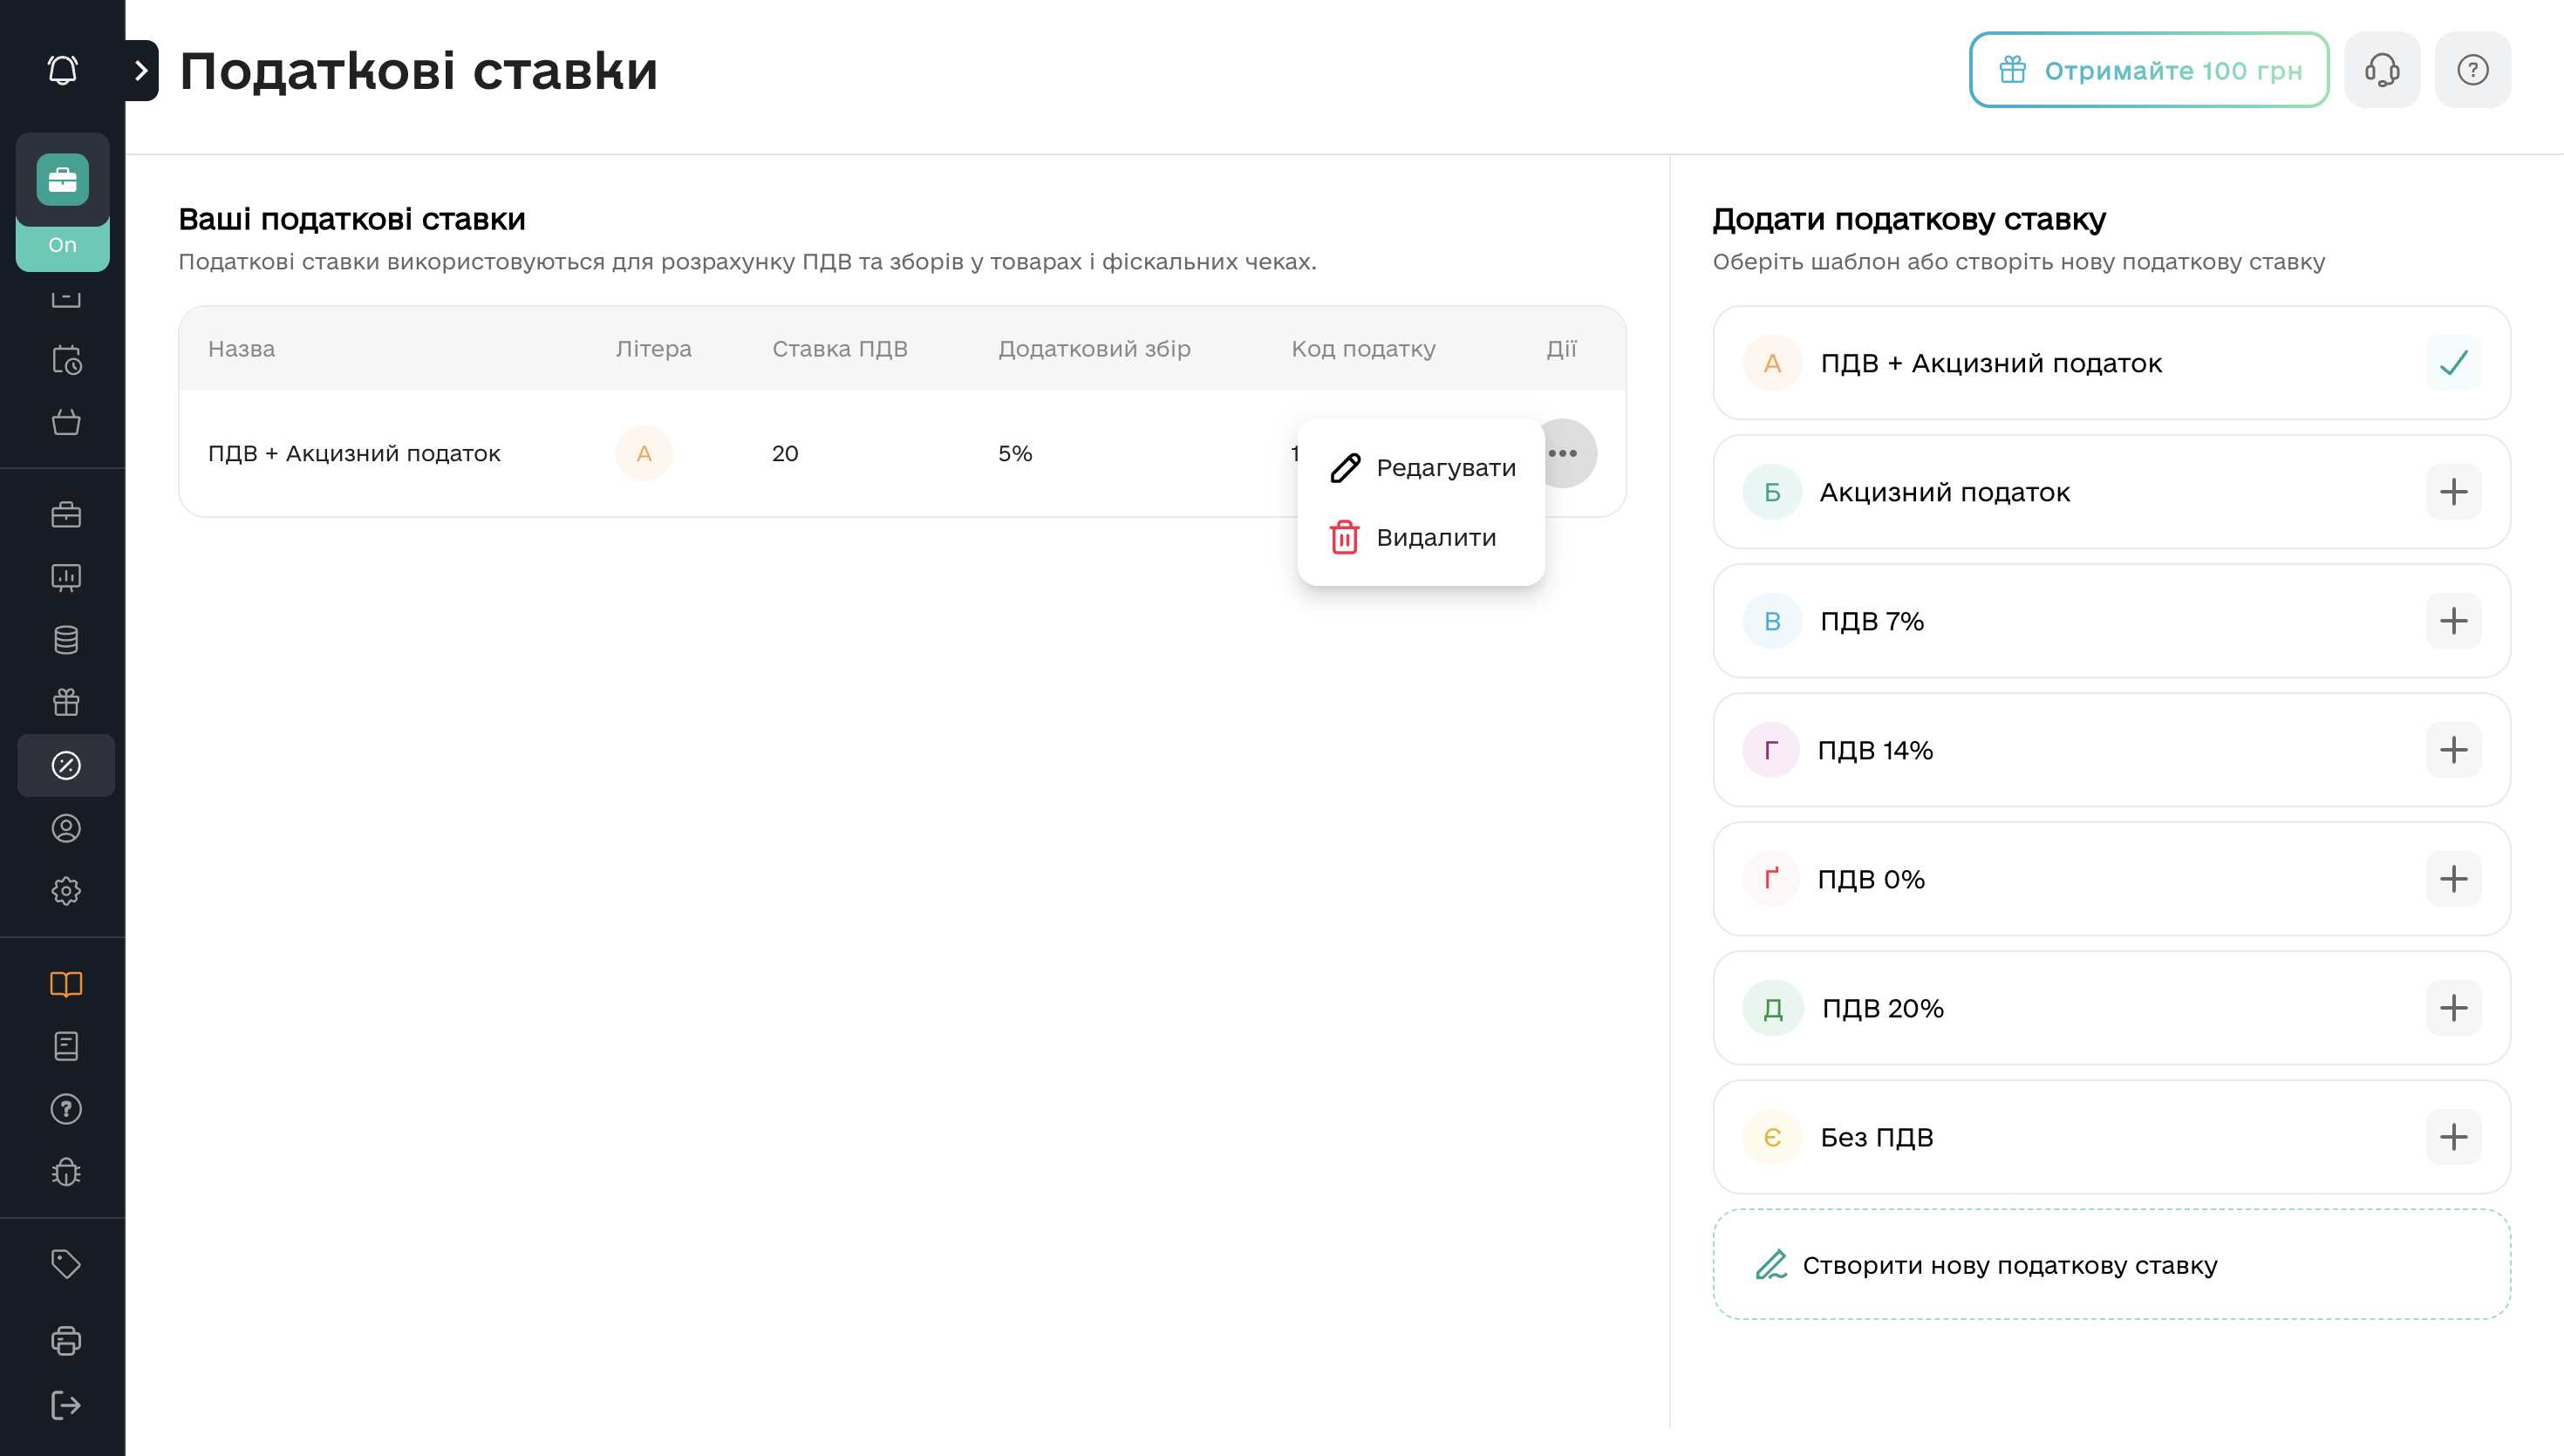Add the ПДВ 7% template

(x=2454, y=621)
